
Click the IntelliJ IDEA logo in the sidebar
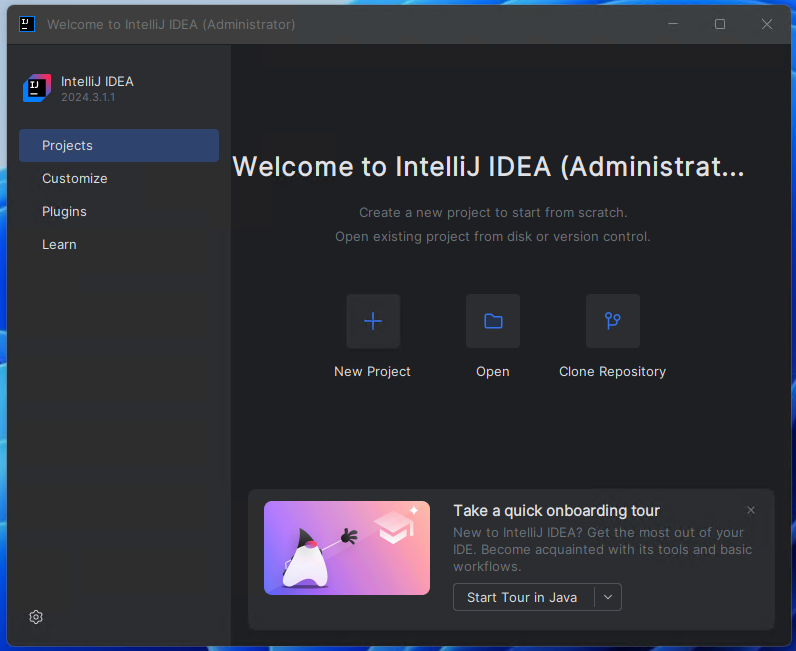[37, 88]
